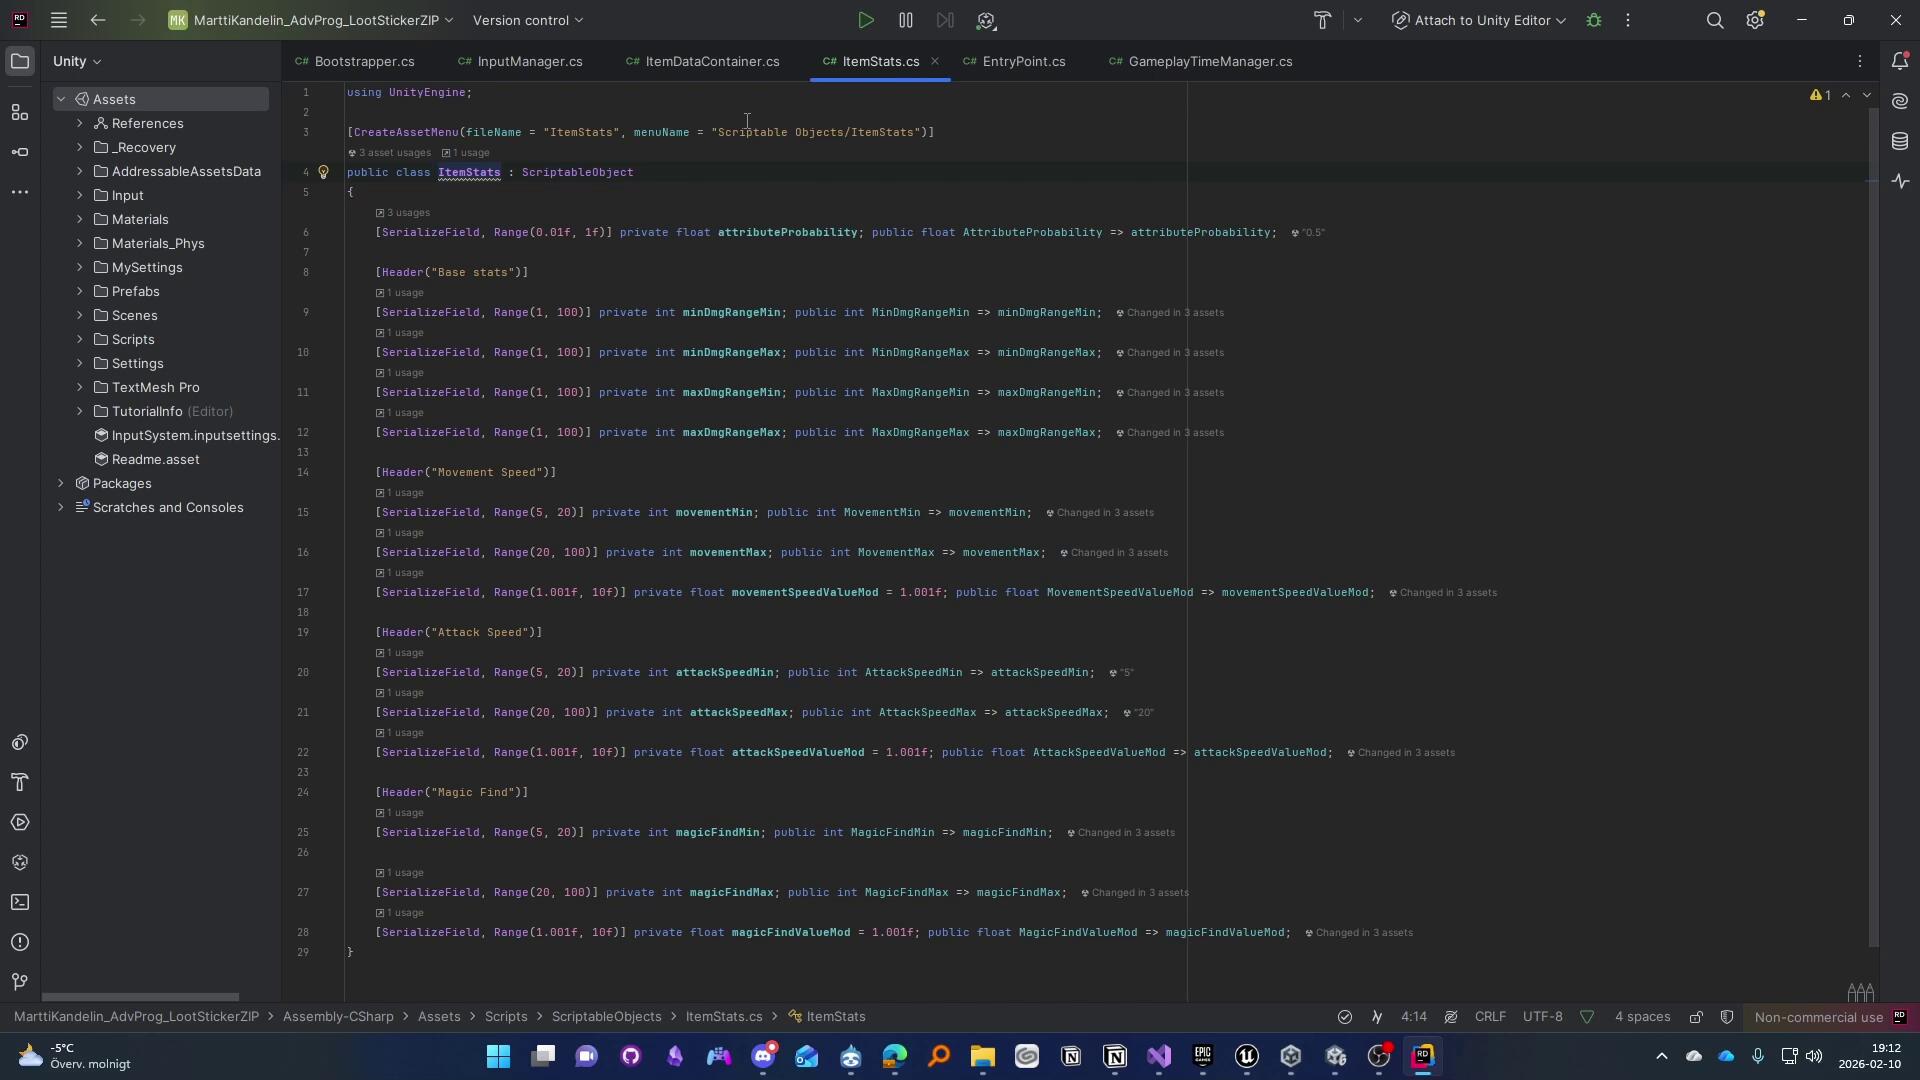Click the lightbulb quick-fix on line 4
1920x1080 pixels.
pos(323,172)
